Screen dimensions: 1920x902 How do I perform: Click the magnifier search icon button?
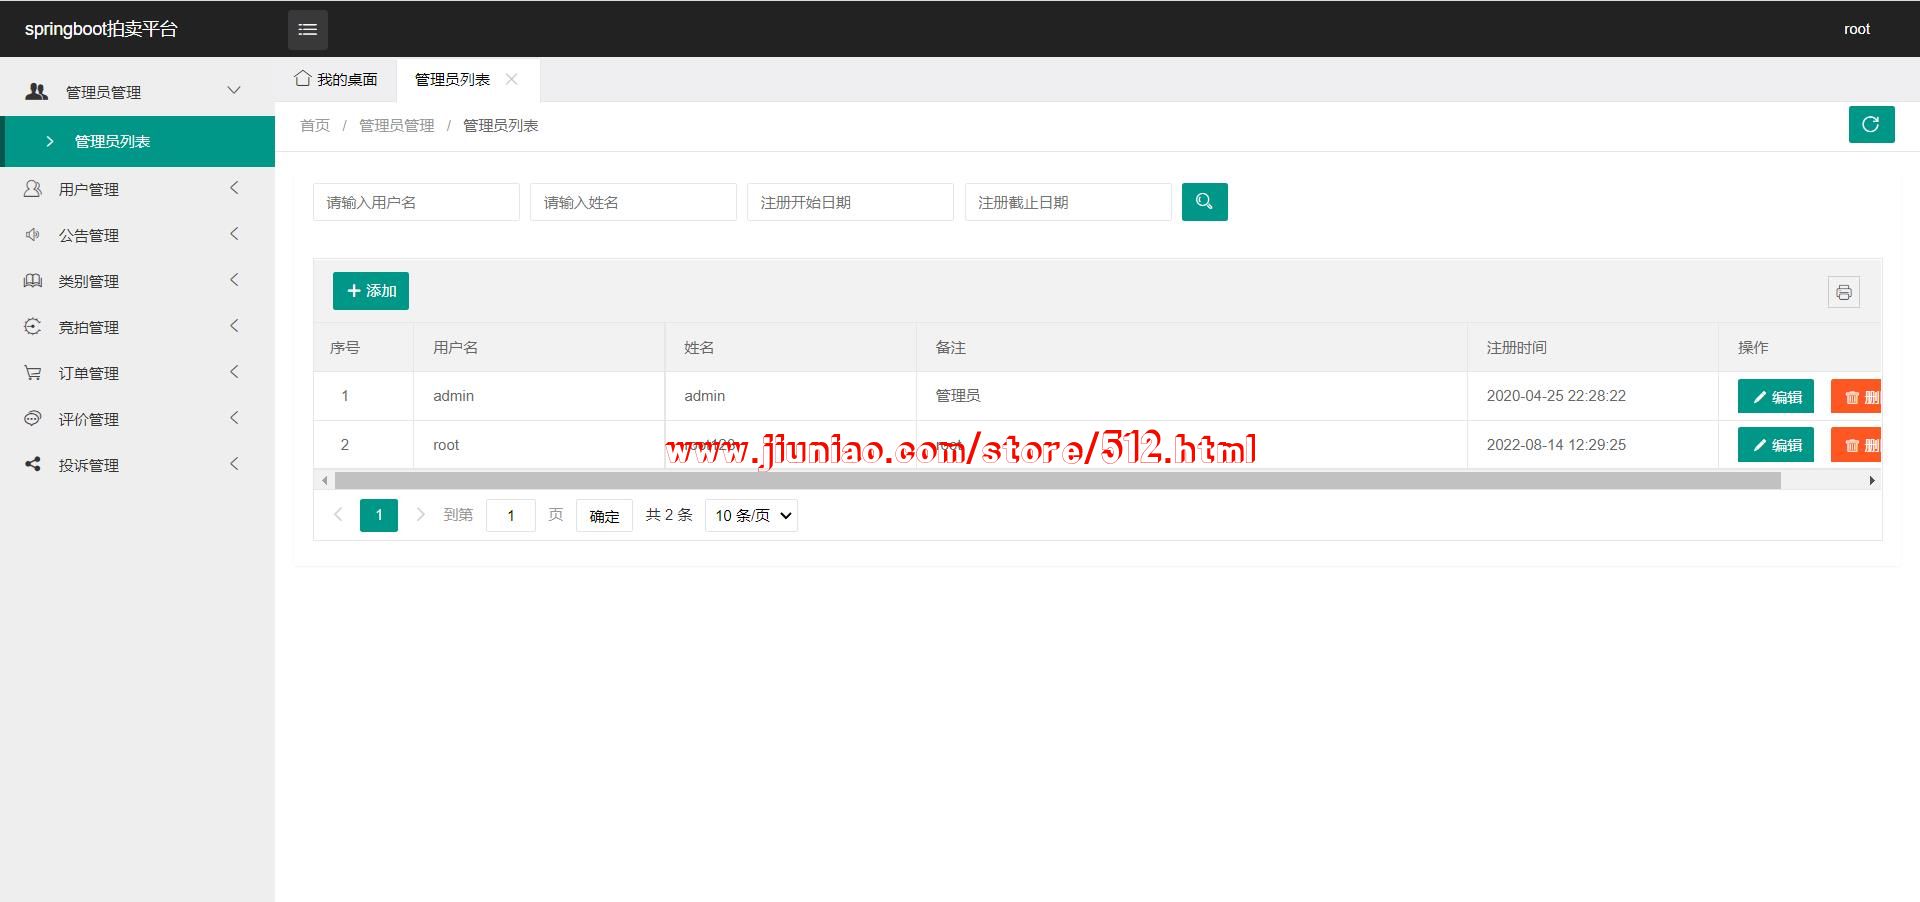pyautogui.click(x=1204, y=202)
